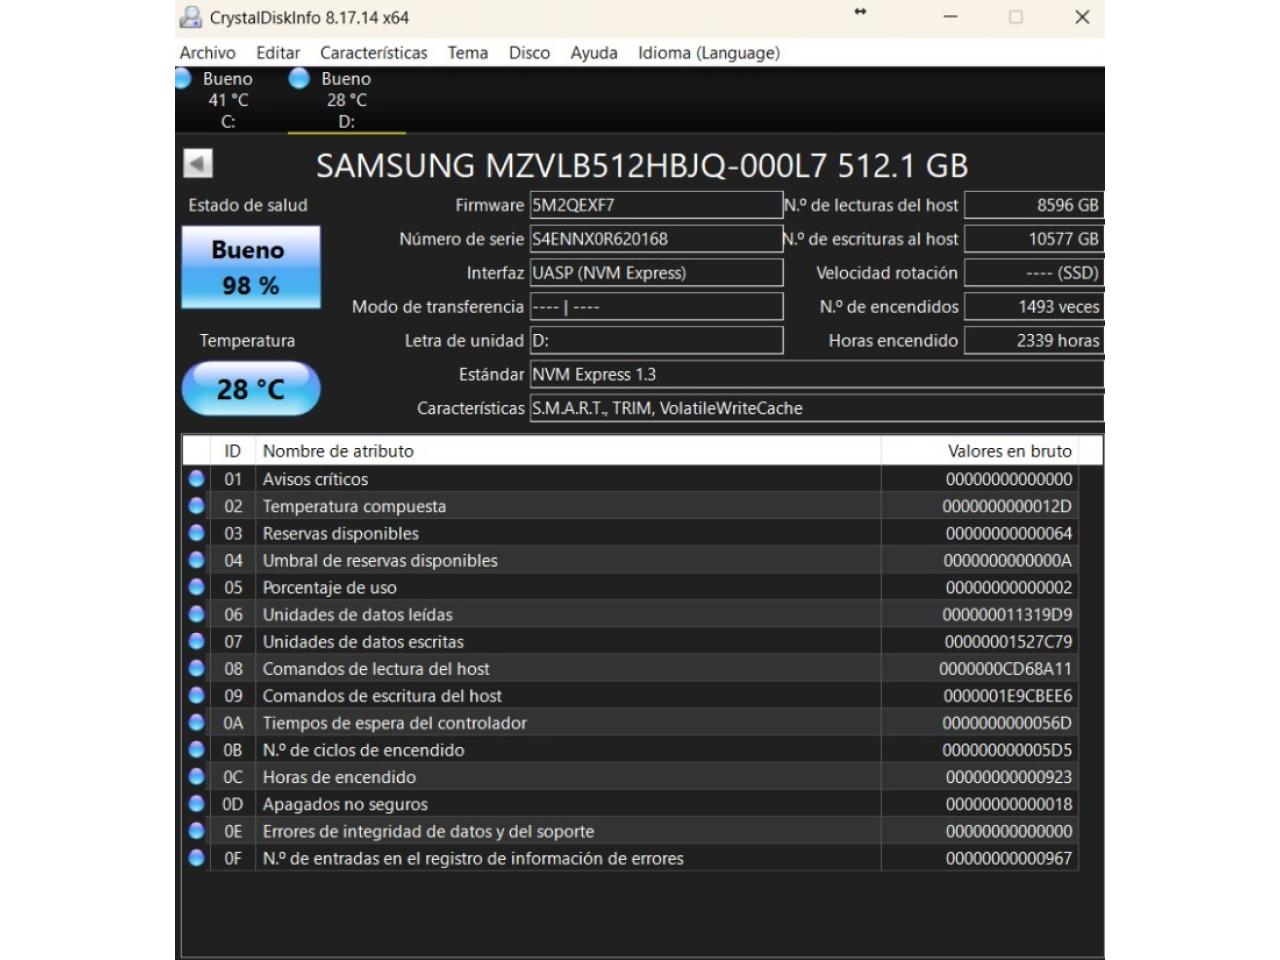Image resolution: width=1280 pixels, height=960 pixels.
Task: Click the serial number field S4ENNX0R620168
Action: tap(656, 239)
